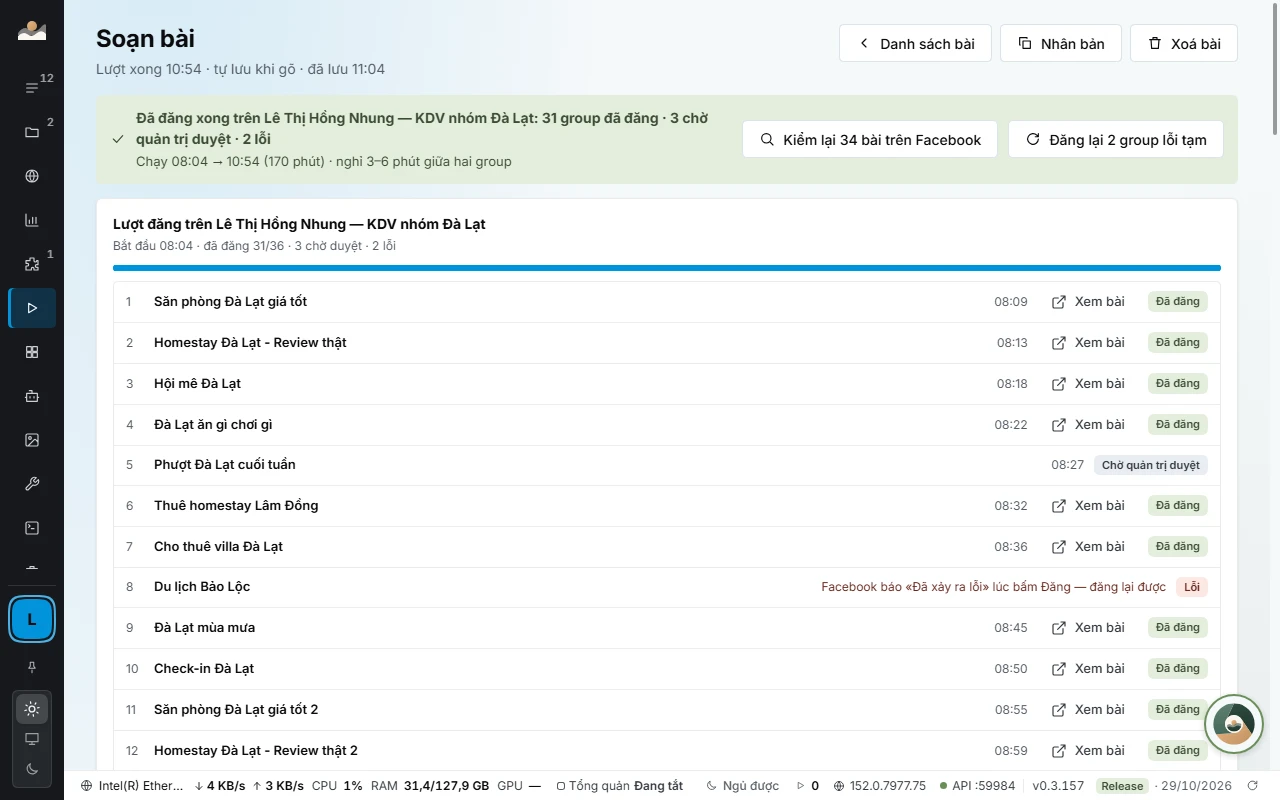Viewport: 1280px width, 800px height.
Task: Switch to dark theme moon icon
Action: [x=32, y=768]
